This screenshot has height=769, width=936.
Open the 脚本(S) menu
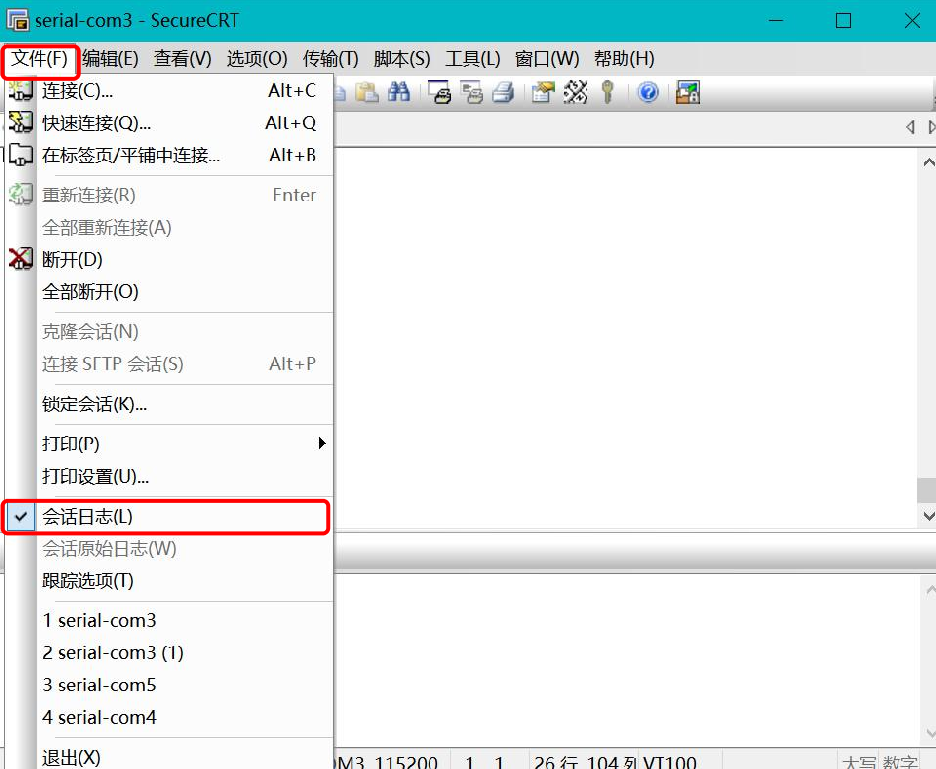[402, 59]
